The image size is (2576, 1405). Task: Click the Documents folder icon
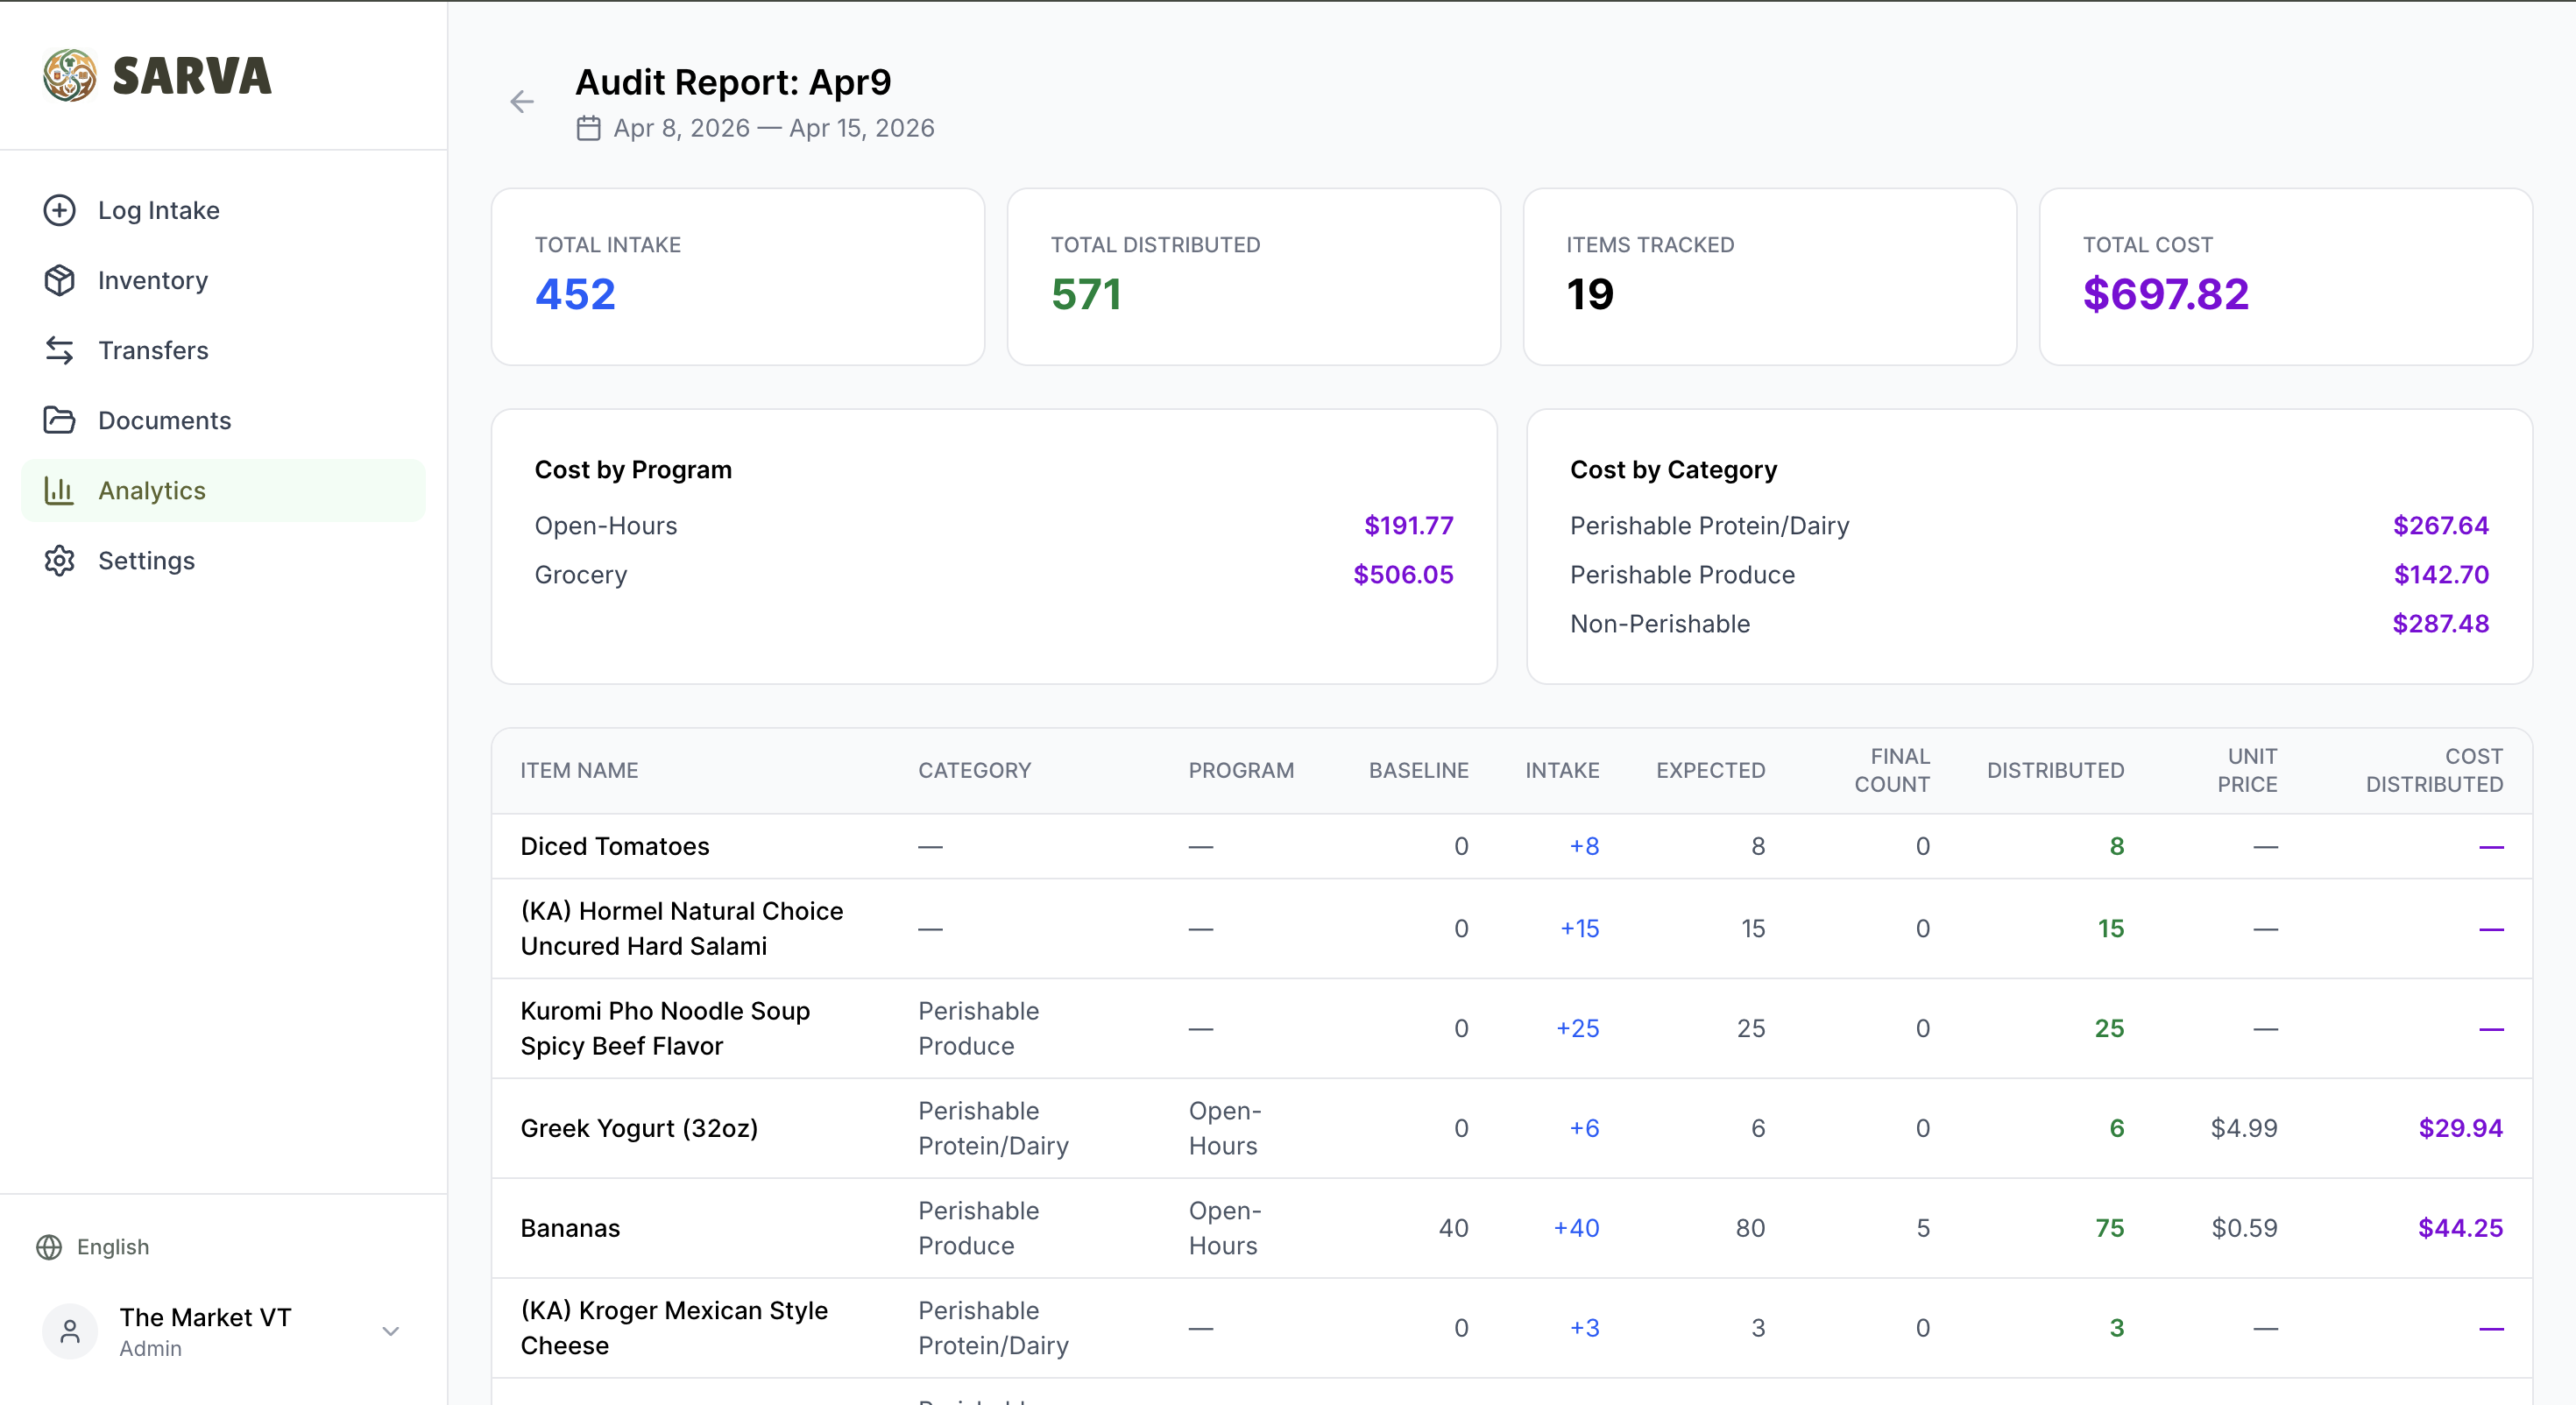pyautogui.click(x=59, y=420)
